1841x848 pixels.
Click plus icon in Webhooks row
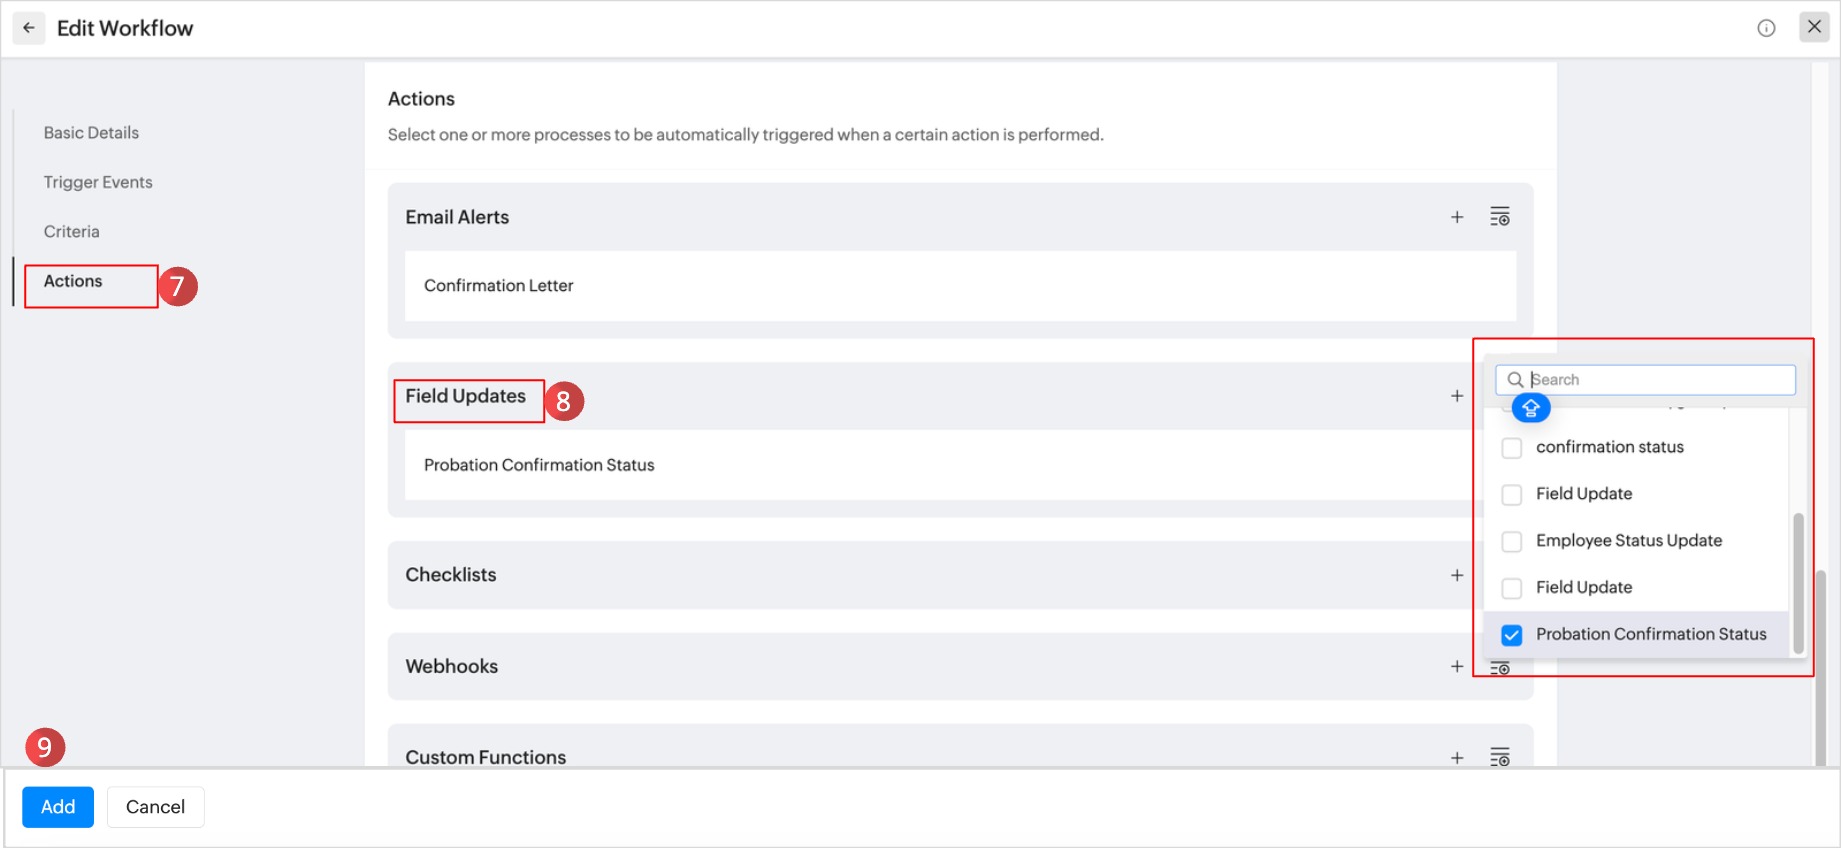[1457, 666]
